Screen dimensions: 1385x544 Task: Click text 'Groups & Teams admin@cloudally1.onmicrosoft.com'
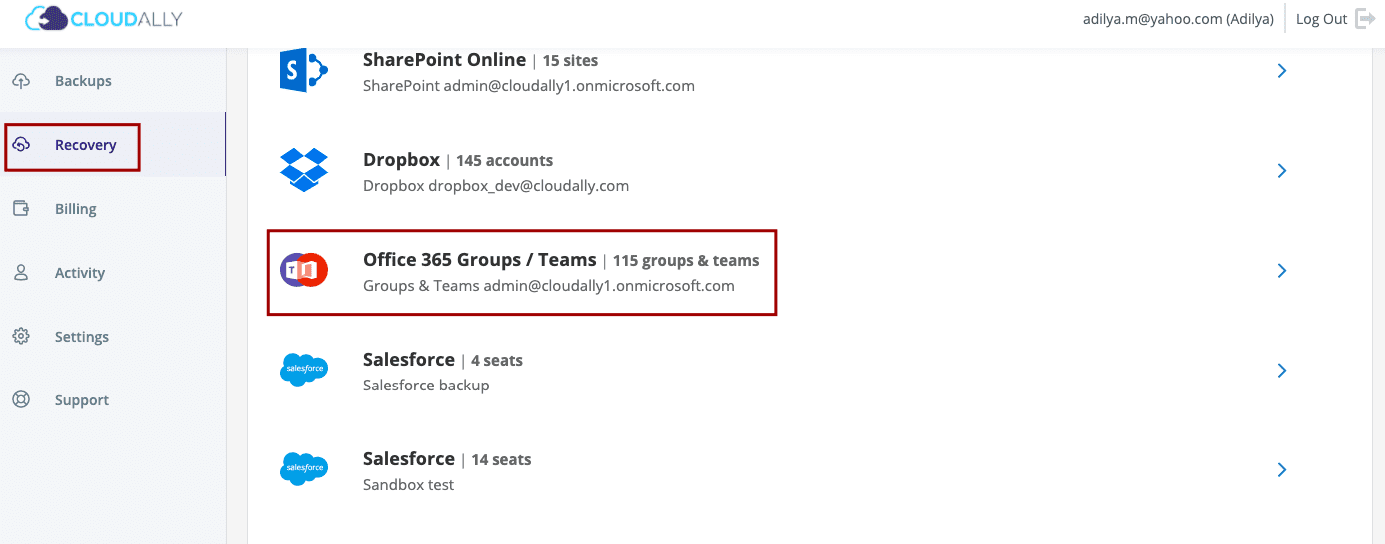pyautogui.click(x=549, y=286)
